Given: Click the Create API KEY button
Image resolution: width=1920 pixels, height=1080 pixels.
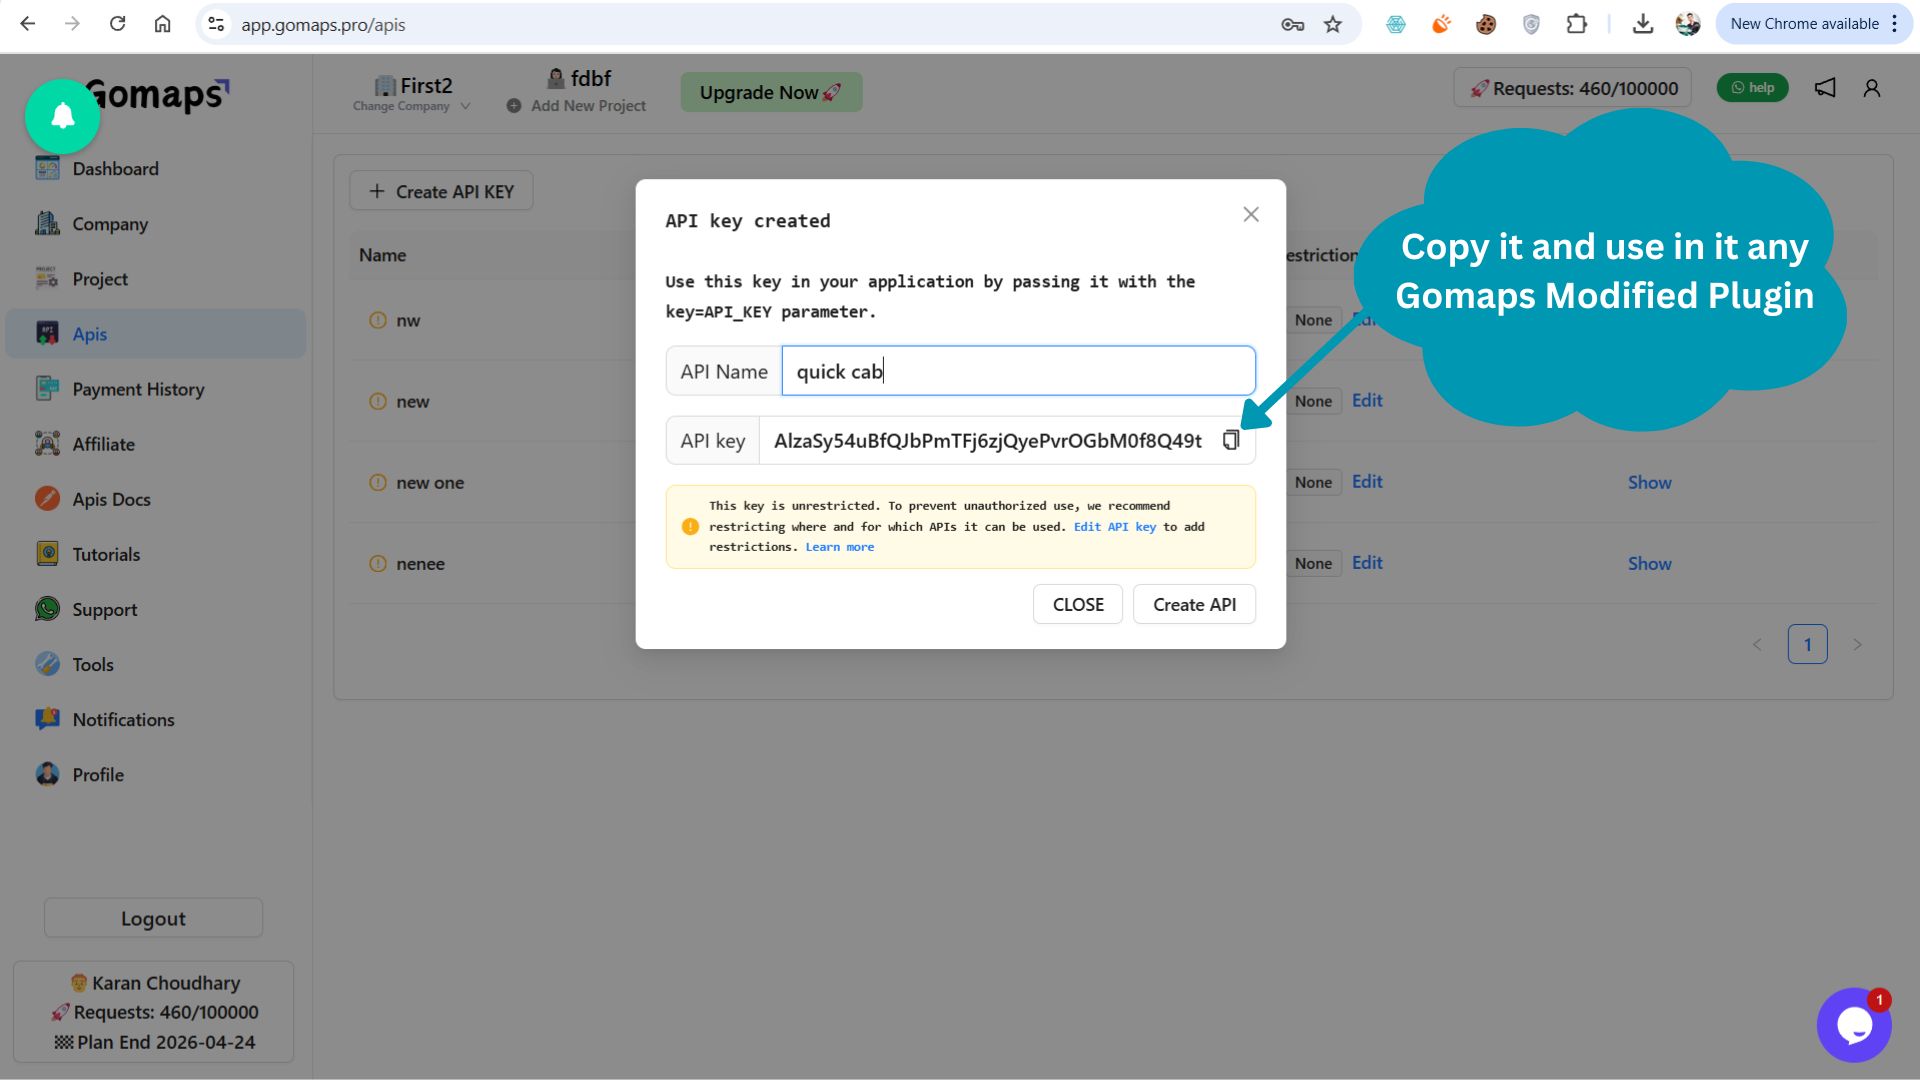Looking at the screenshot, I should tap(441, 191).
